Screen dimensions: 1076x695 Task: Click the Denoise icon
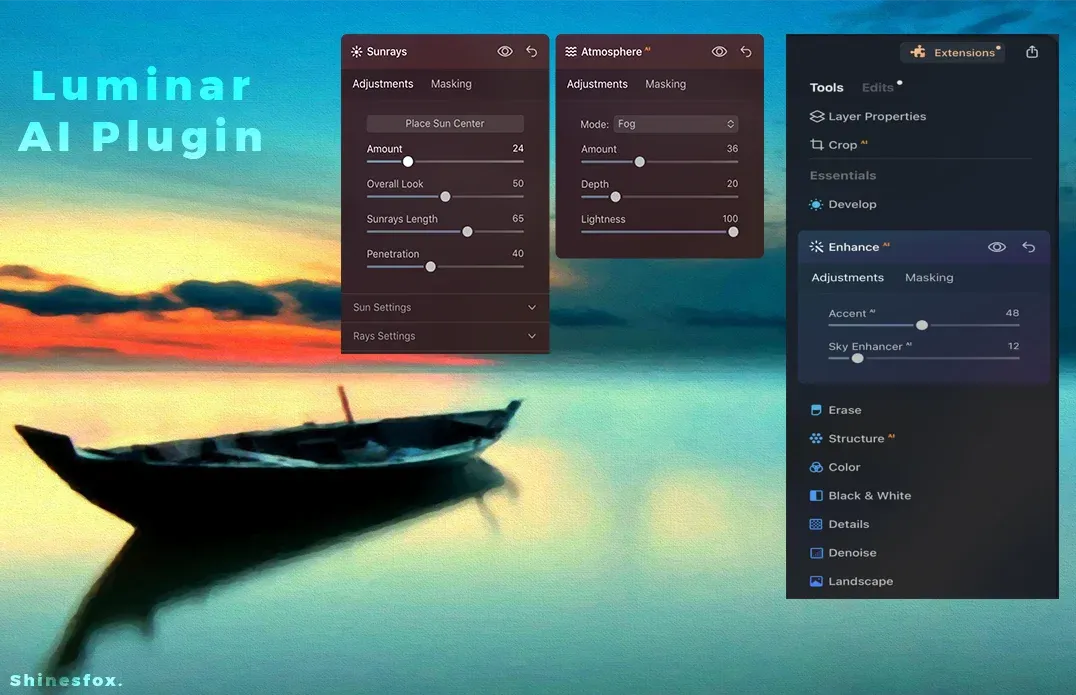click(x=816, y=553)
